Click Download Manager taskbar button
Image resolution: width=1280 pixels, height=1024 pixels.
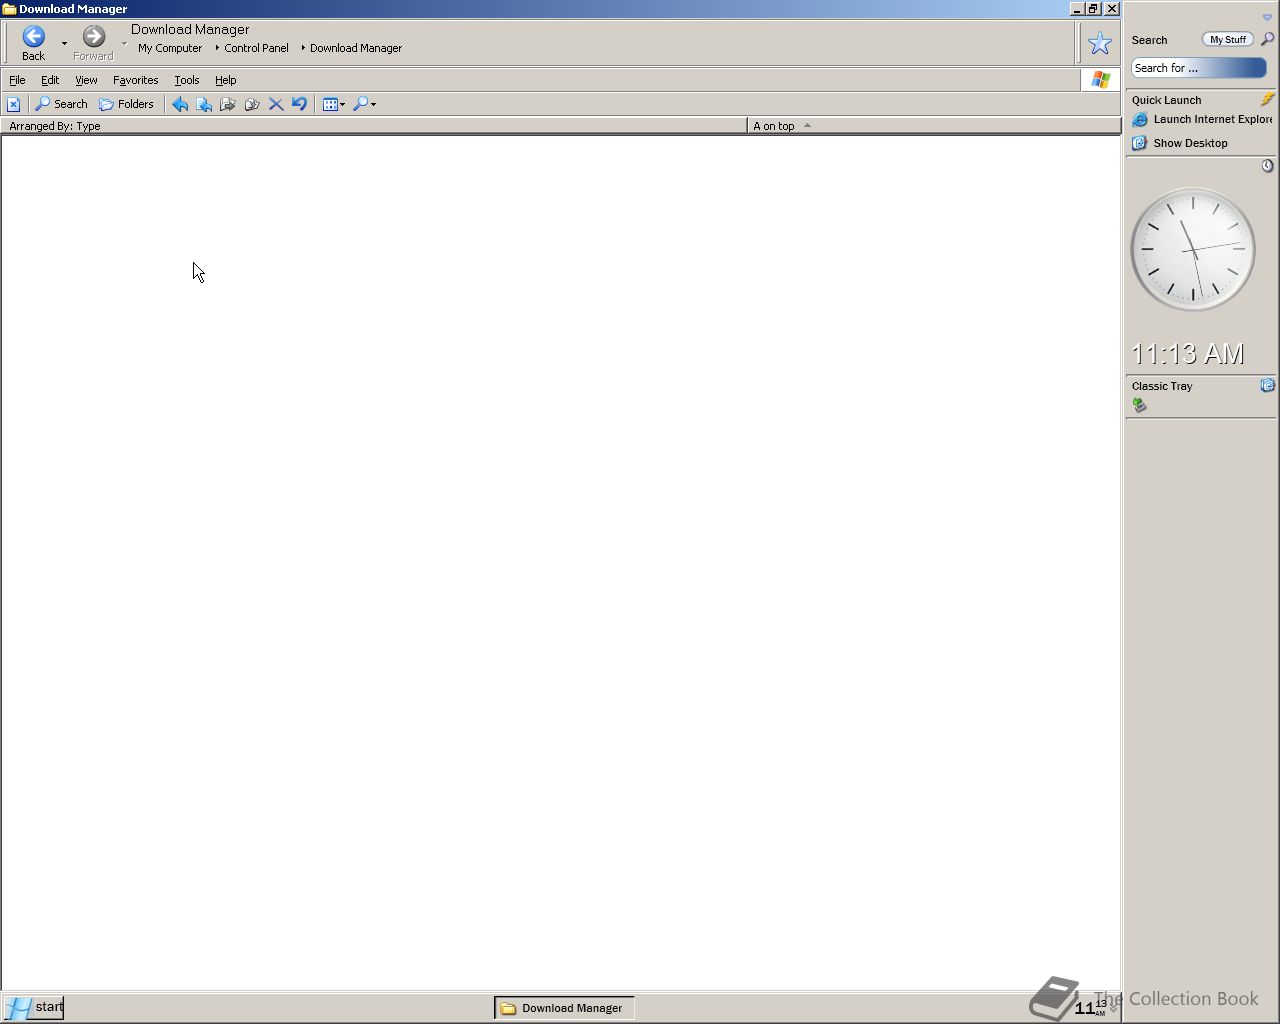564,1008
